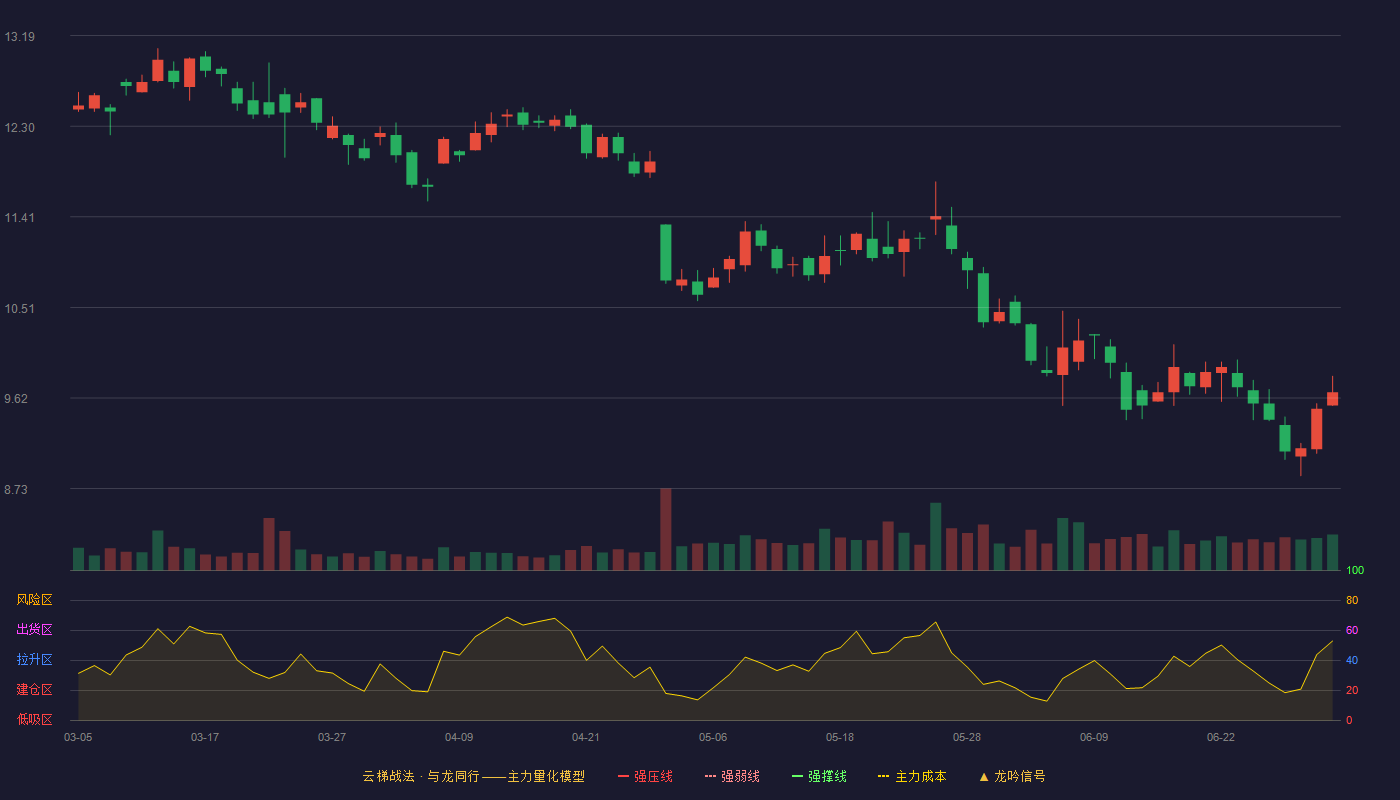Toggle the 龙吟信号 triangle legend entry
The width and height of the screenshot is (1400, 800).
pyautogui.click(x=1012, y=776)
